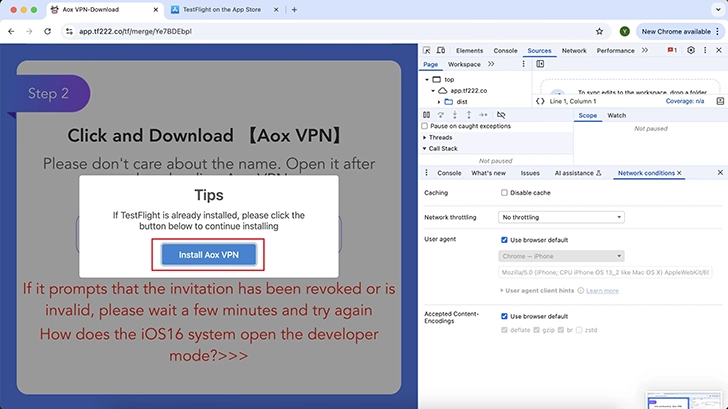The height and width of the screenshot is (409, 728).
Task: Toggle the device toolbar icon
Action: [x=441, y=50]
